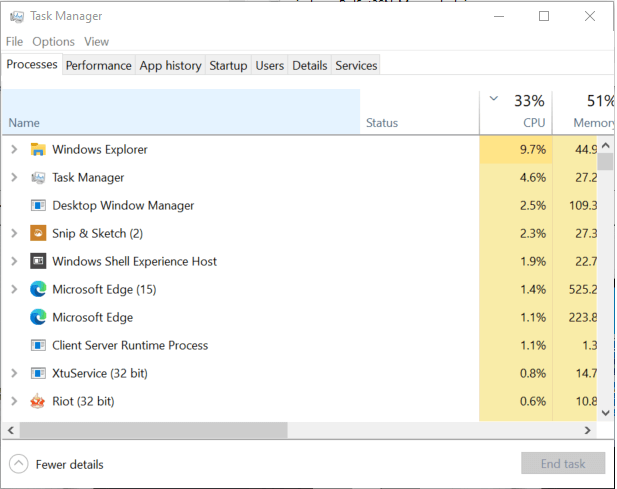Switch to the Services tab
Image resolution: width=617 pixels, height=489 pixels.
point(356,65)
